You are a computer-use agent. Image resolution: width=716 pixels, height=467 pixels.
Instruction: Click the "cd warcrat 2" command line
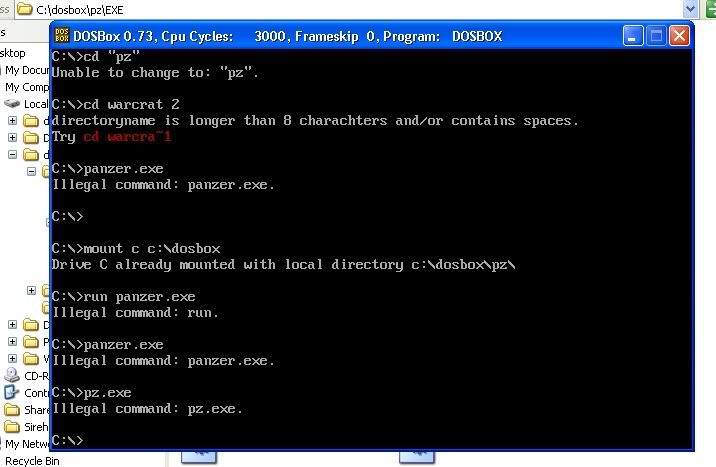(116, 105)
